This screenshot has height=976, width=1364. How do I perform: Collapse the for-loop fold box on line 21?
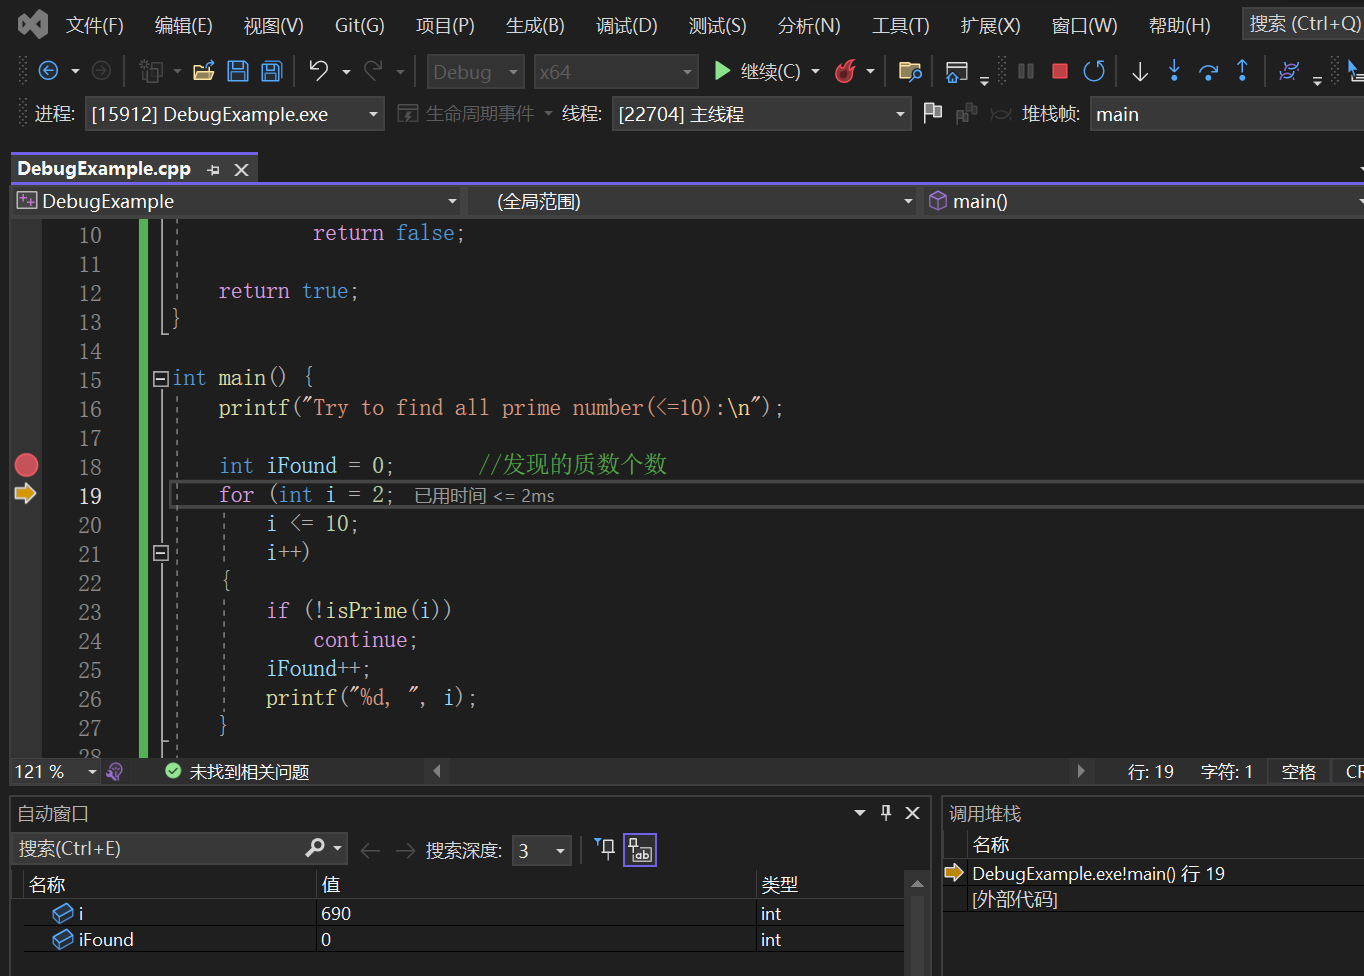click(160, 552)
